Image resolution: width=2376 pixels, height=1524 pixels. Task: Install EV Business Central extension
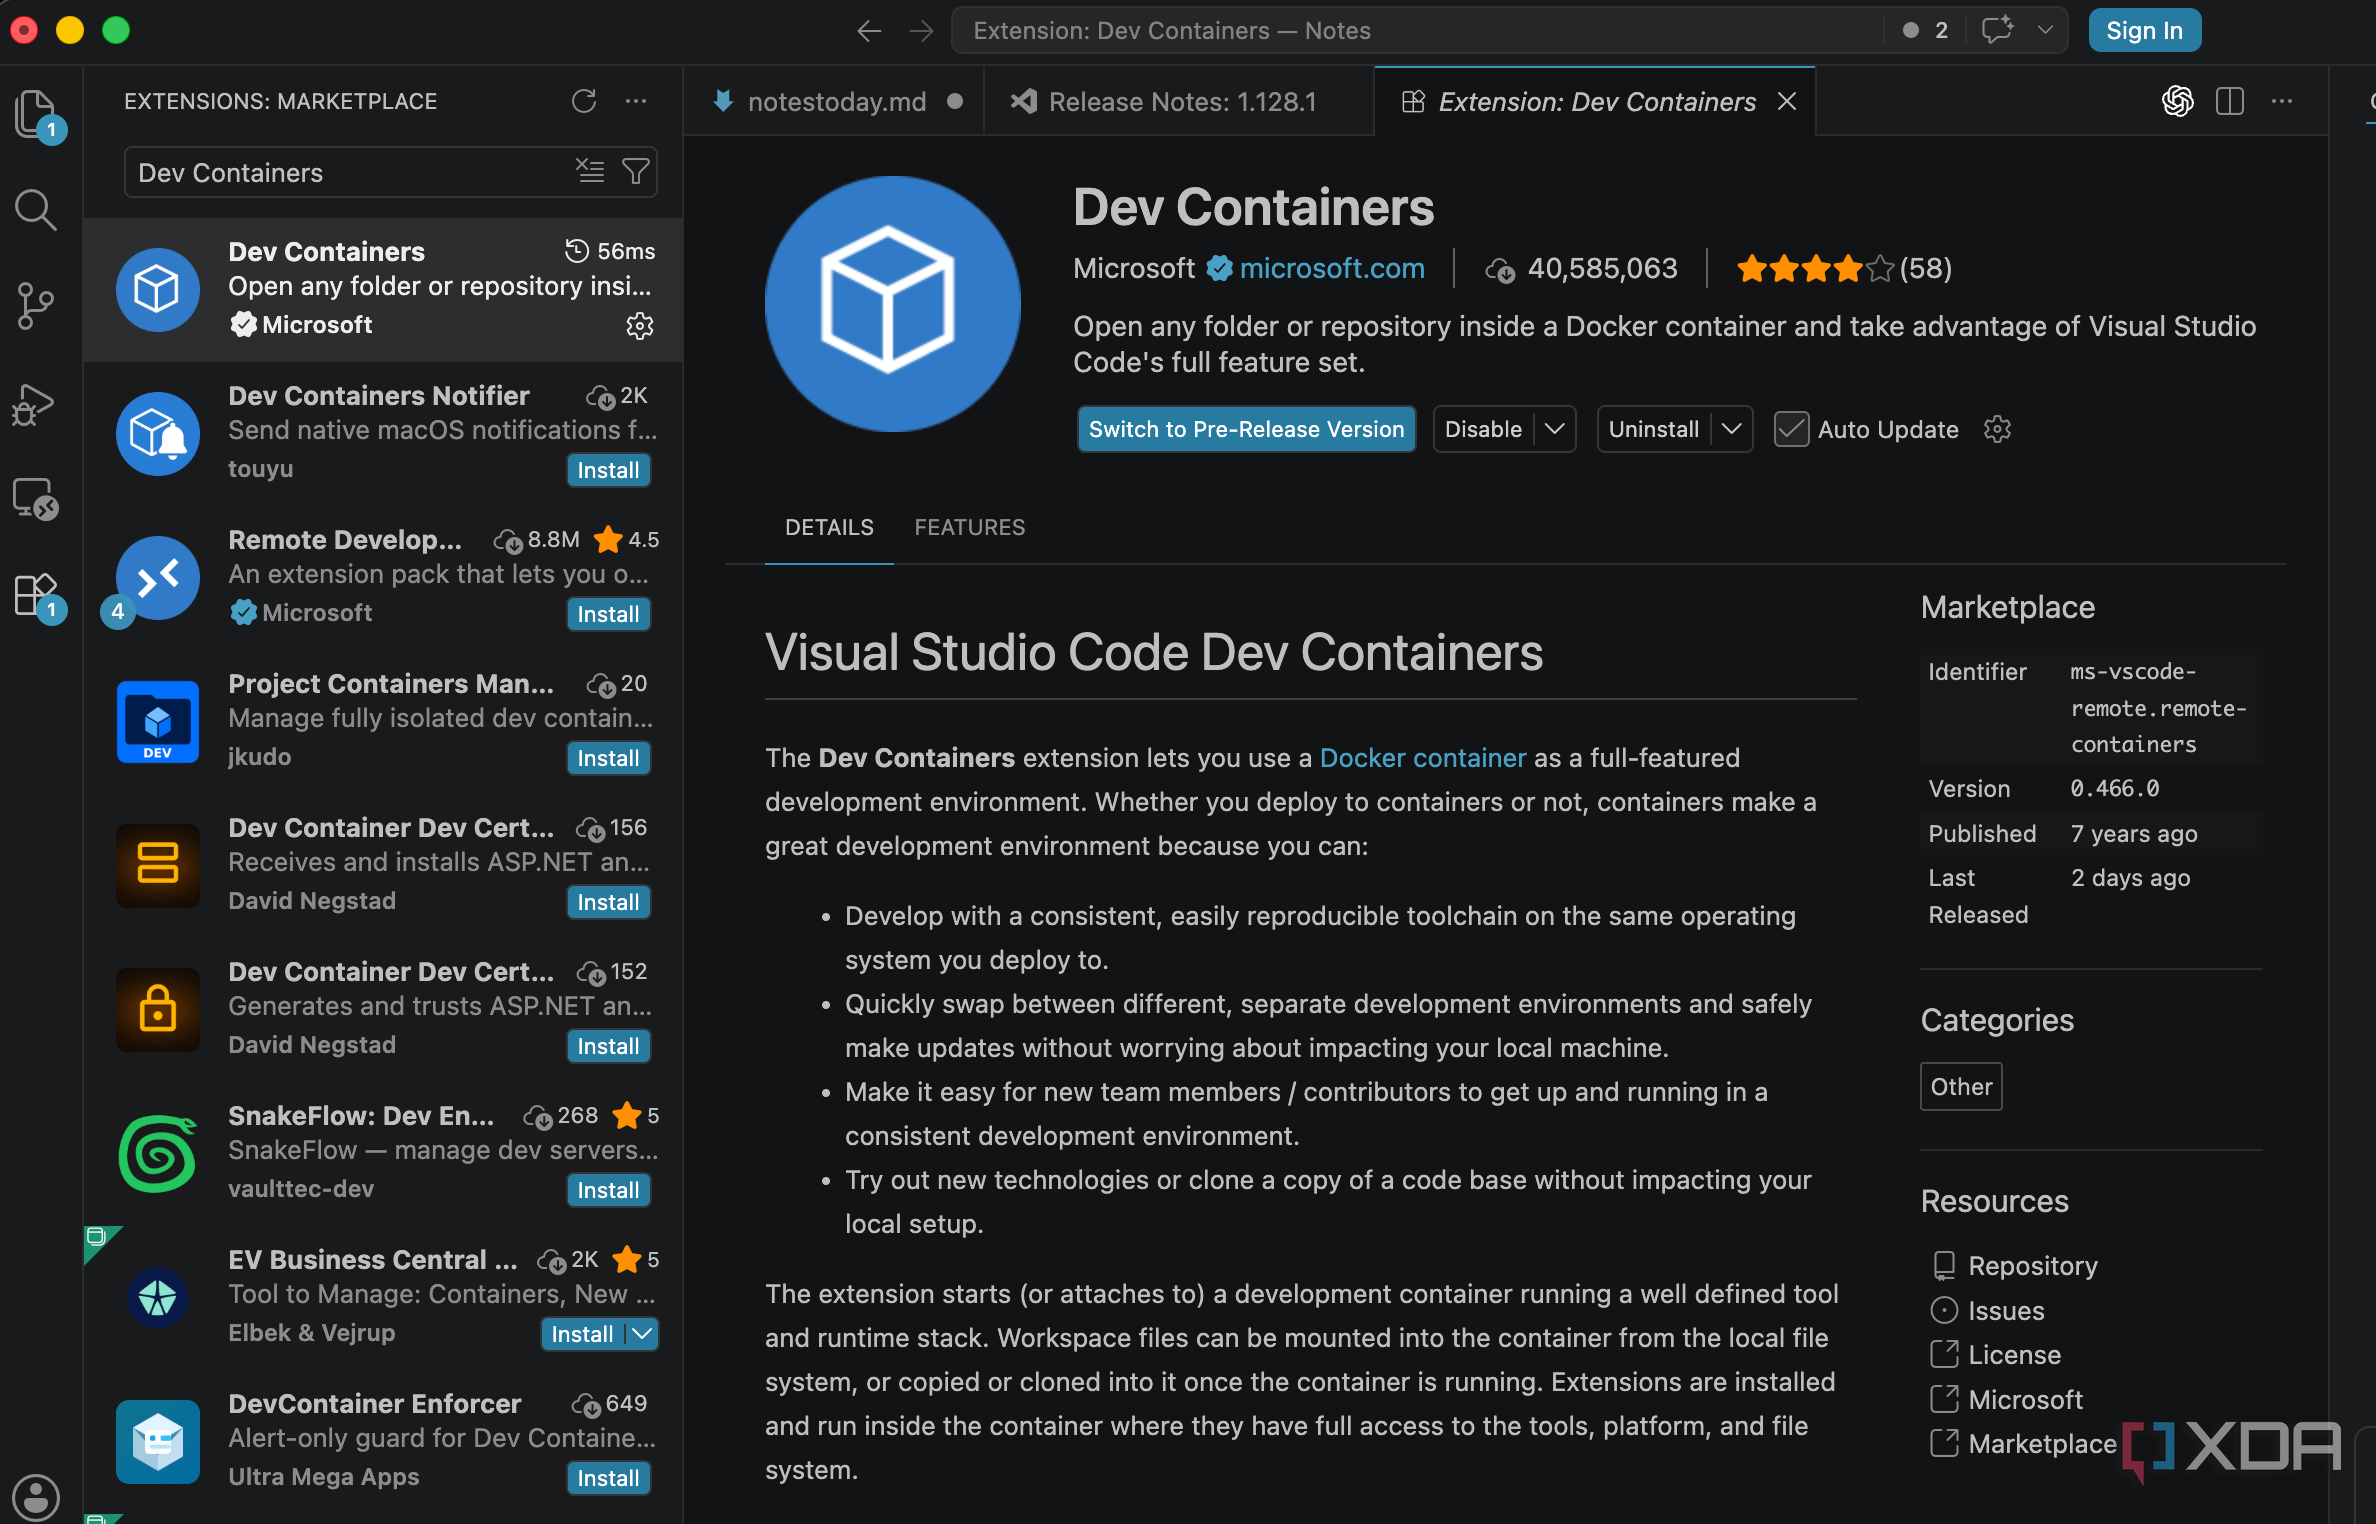pos(582,1334)
